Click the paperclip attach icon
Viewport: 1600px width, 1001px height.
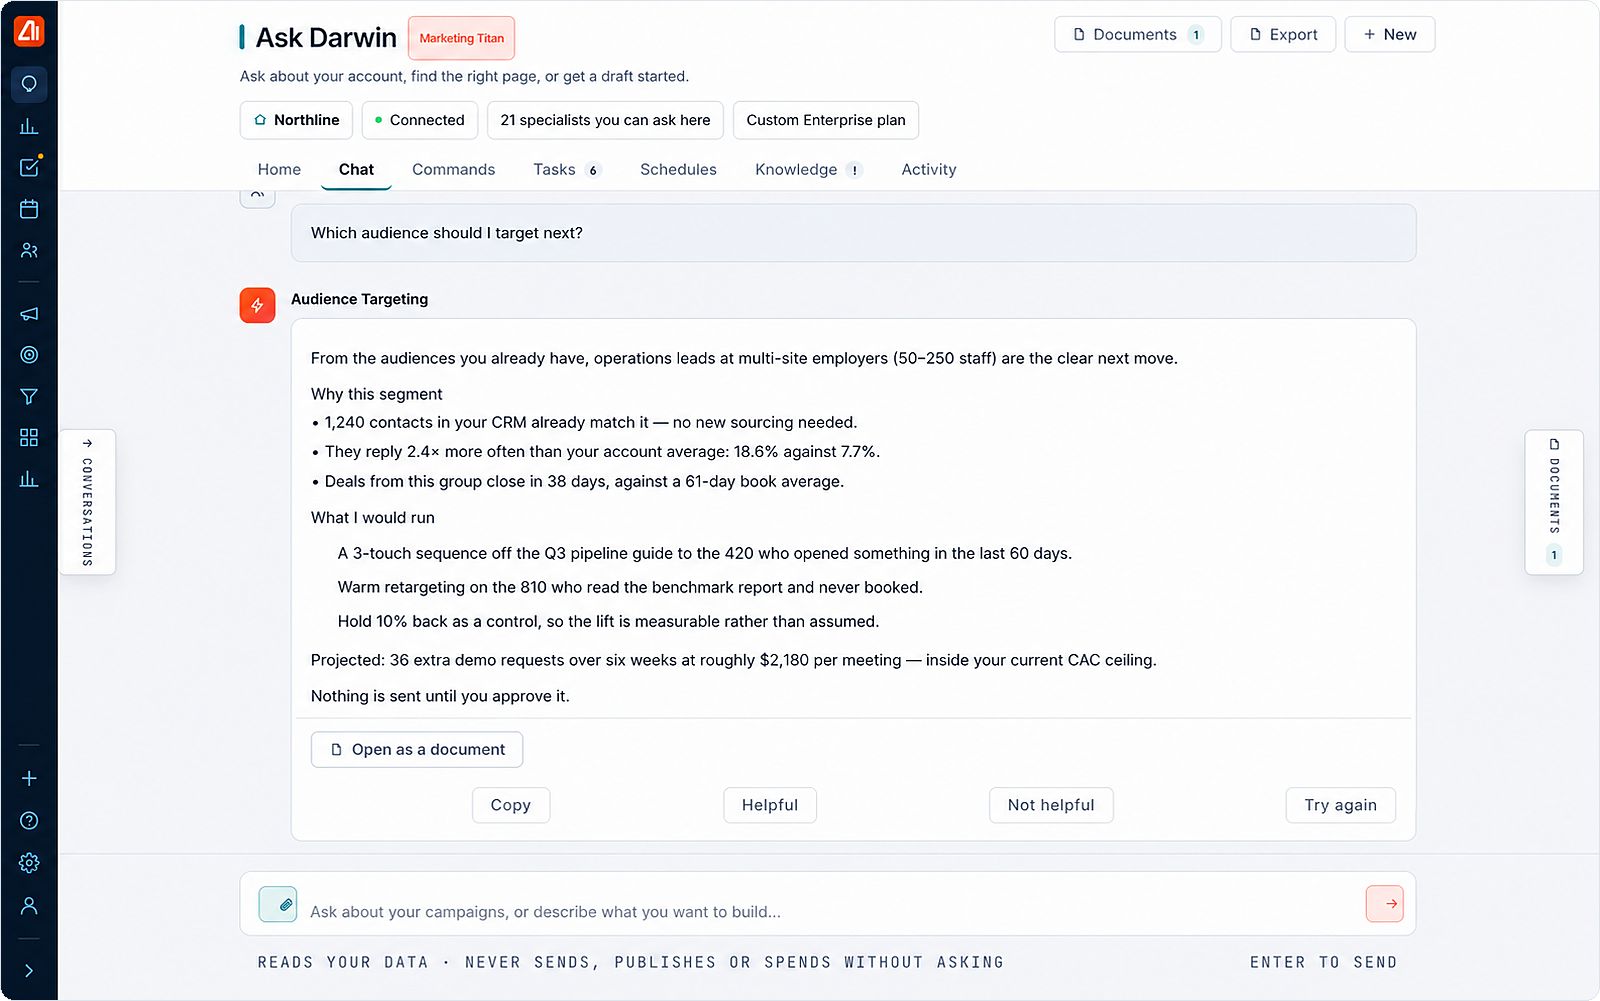(x=278, y=904)
